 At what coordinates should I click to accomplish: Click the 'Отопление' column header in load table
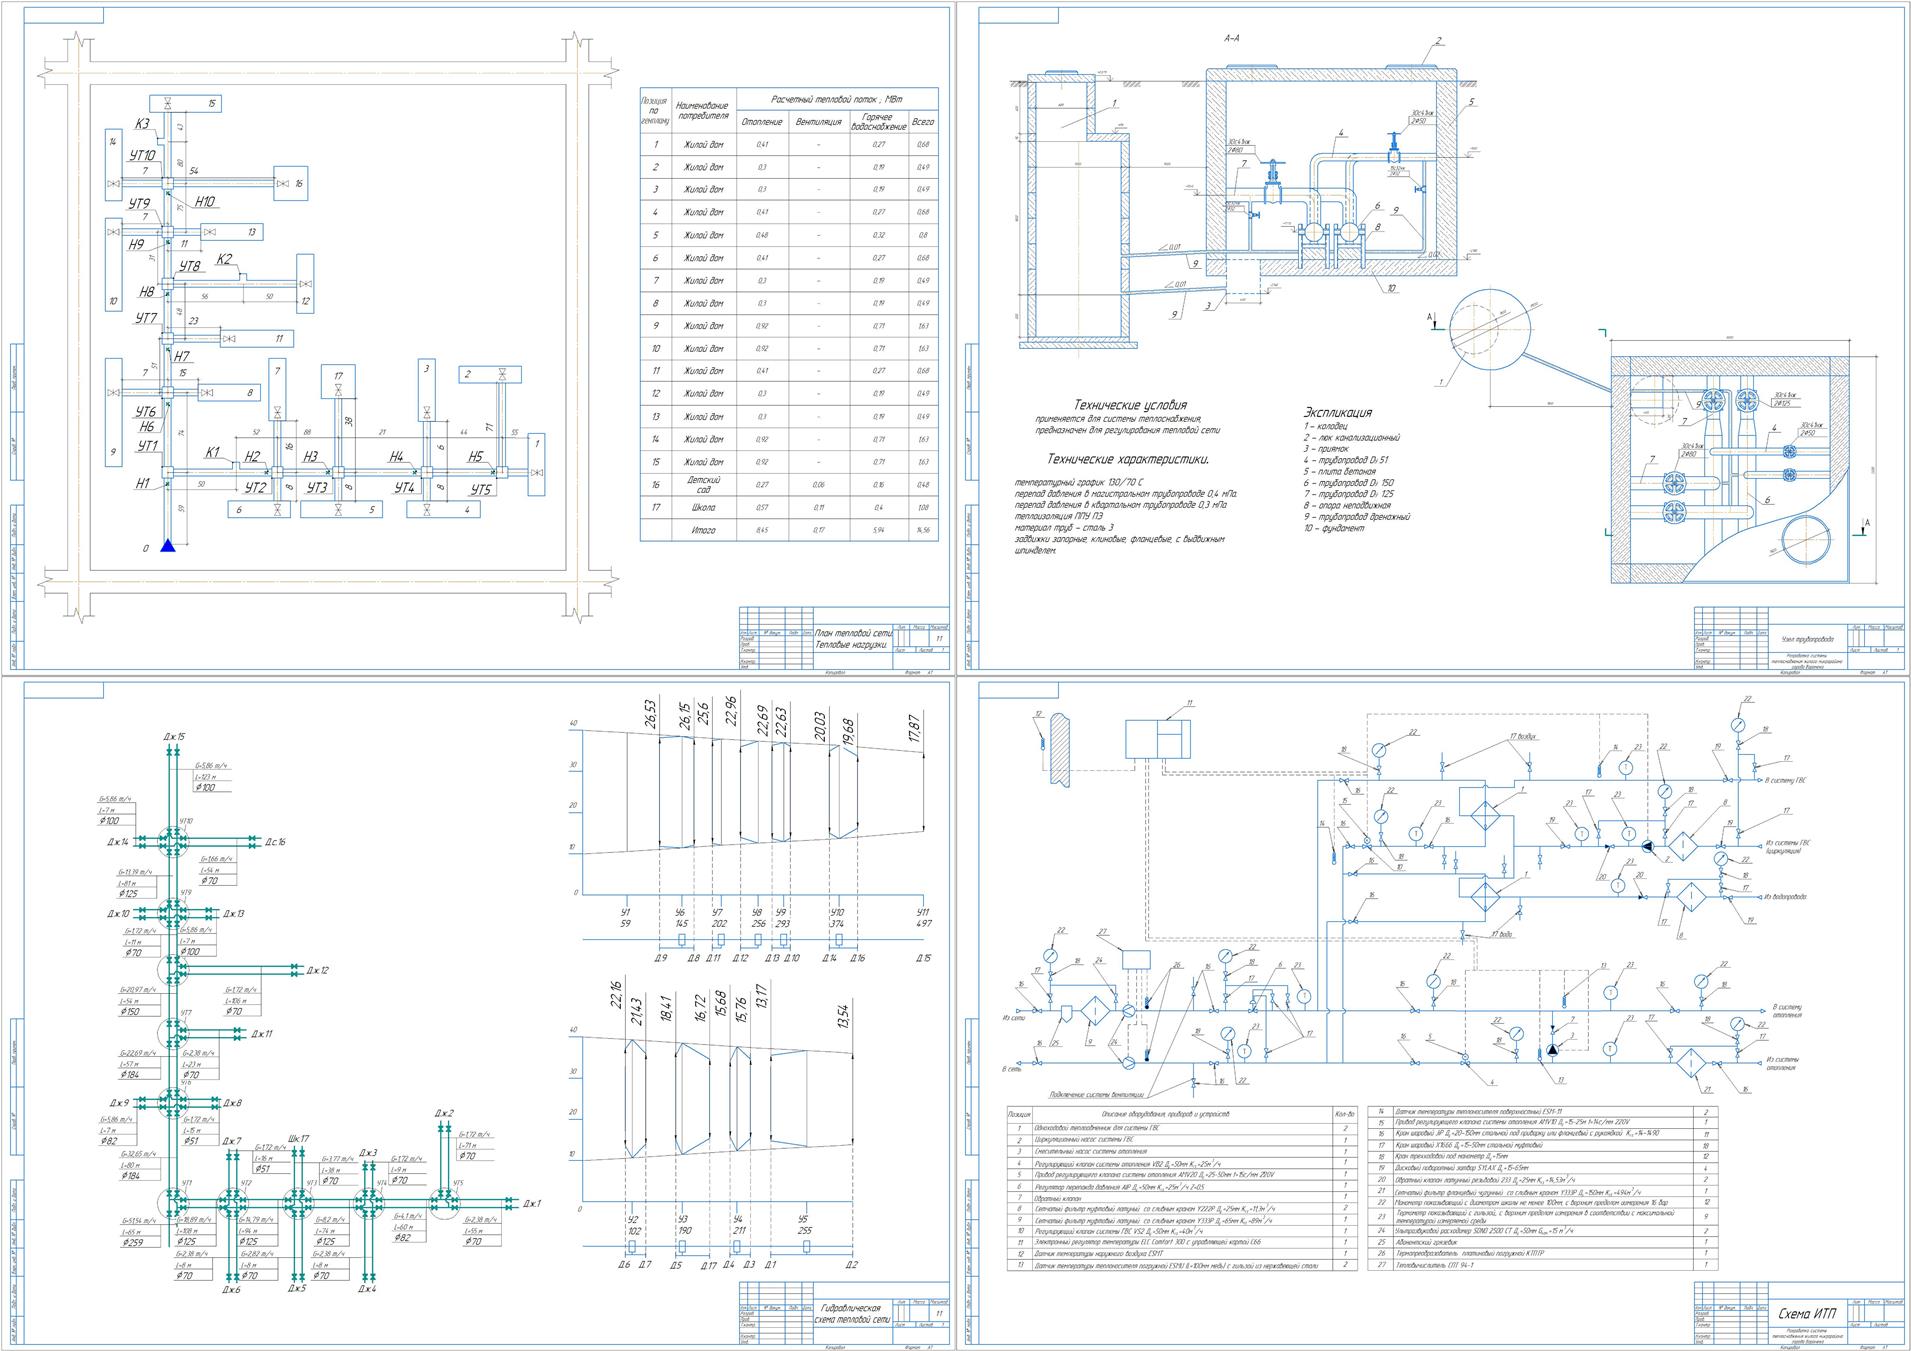(x=763, y=122)
